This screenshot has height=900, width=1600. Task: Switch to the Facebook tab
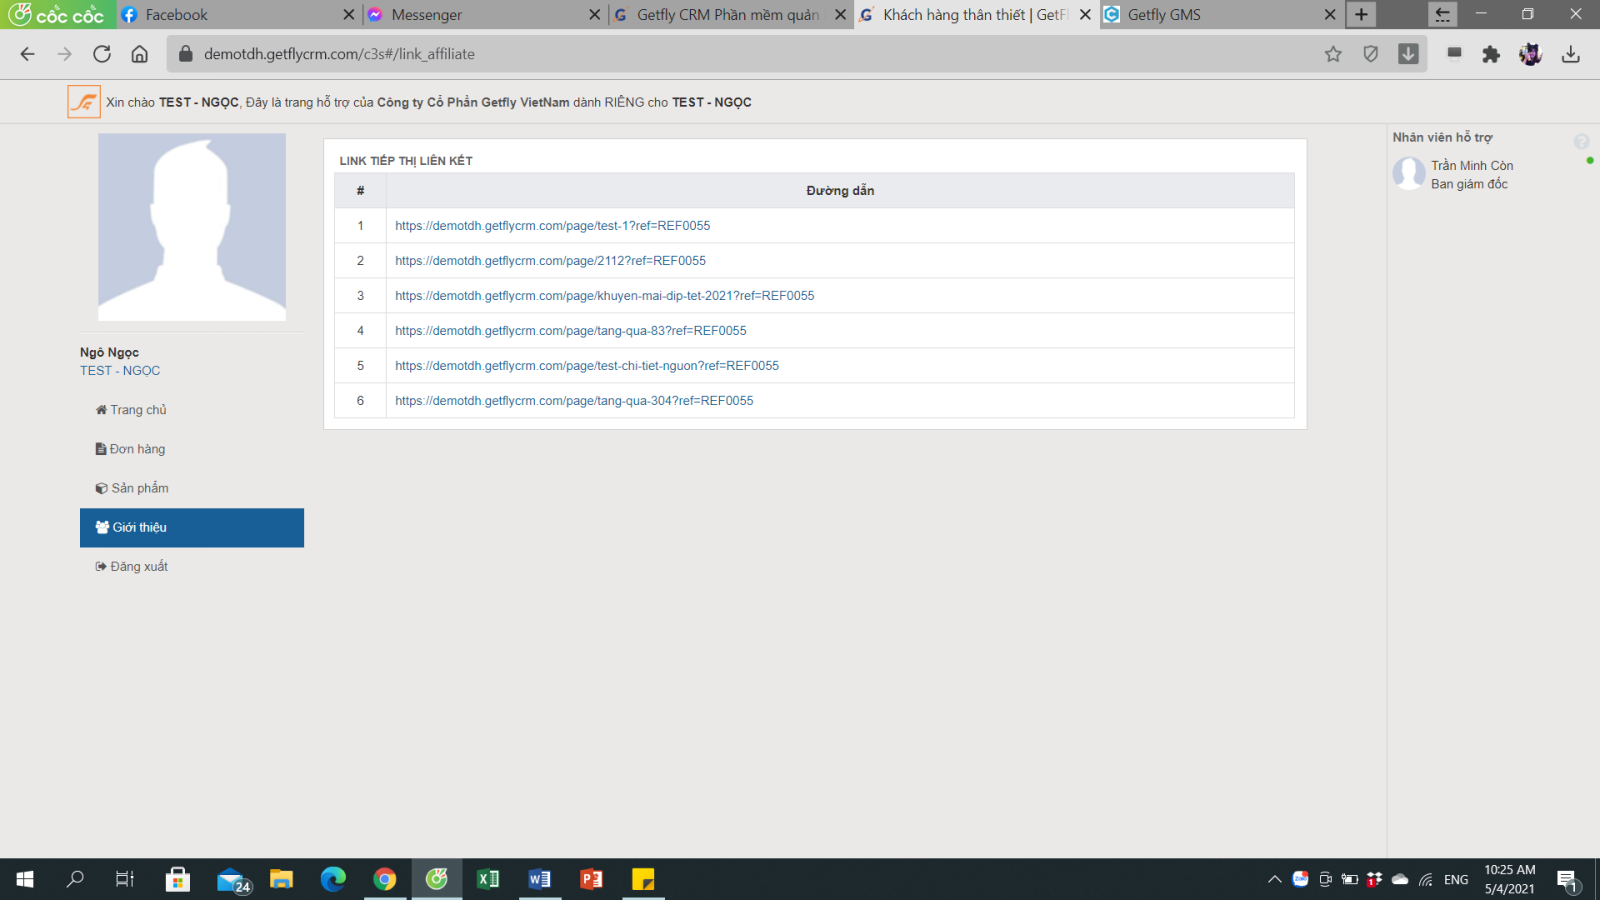click(x=176, y=15)
